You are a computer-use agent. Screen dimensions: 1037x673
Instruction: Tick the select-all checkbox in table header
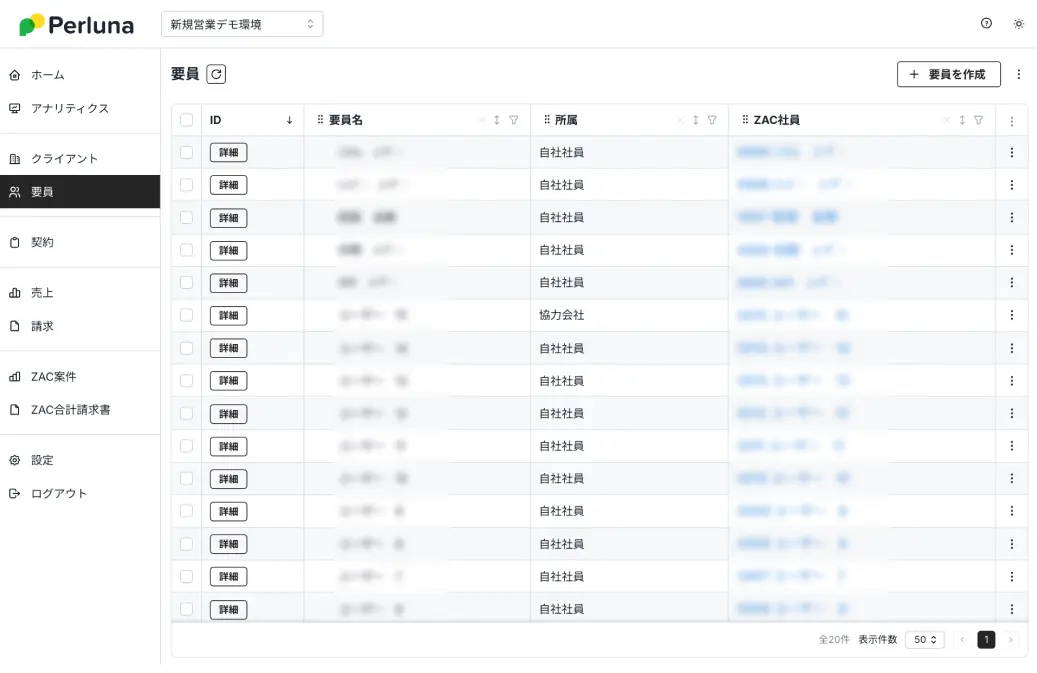click(x=186, y=120)
